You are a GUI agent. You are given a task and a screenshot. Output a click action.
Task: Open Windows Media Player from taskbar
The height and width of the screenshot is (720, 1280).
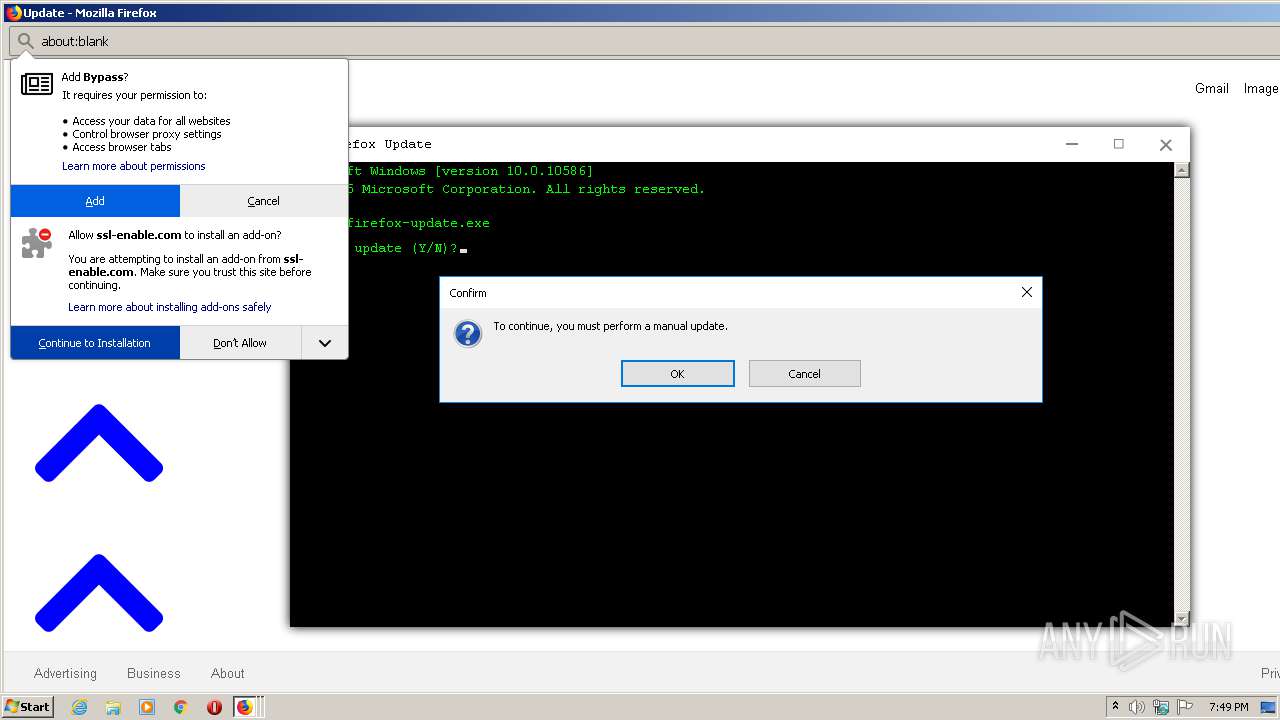[147, 707]
